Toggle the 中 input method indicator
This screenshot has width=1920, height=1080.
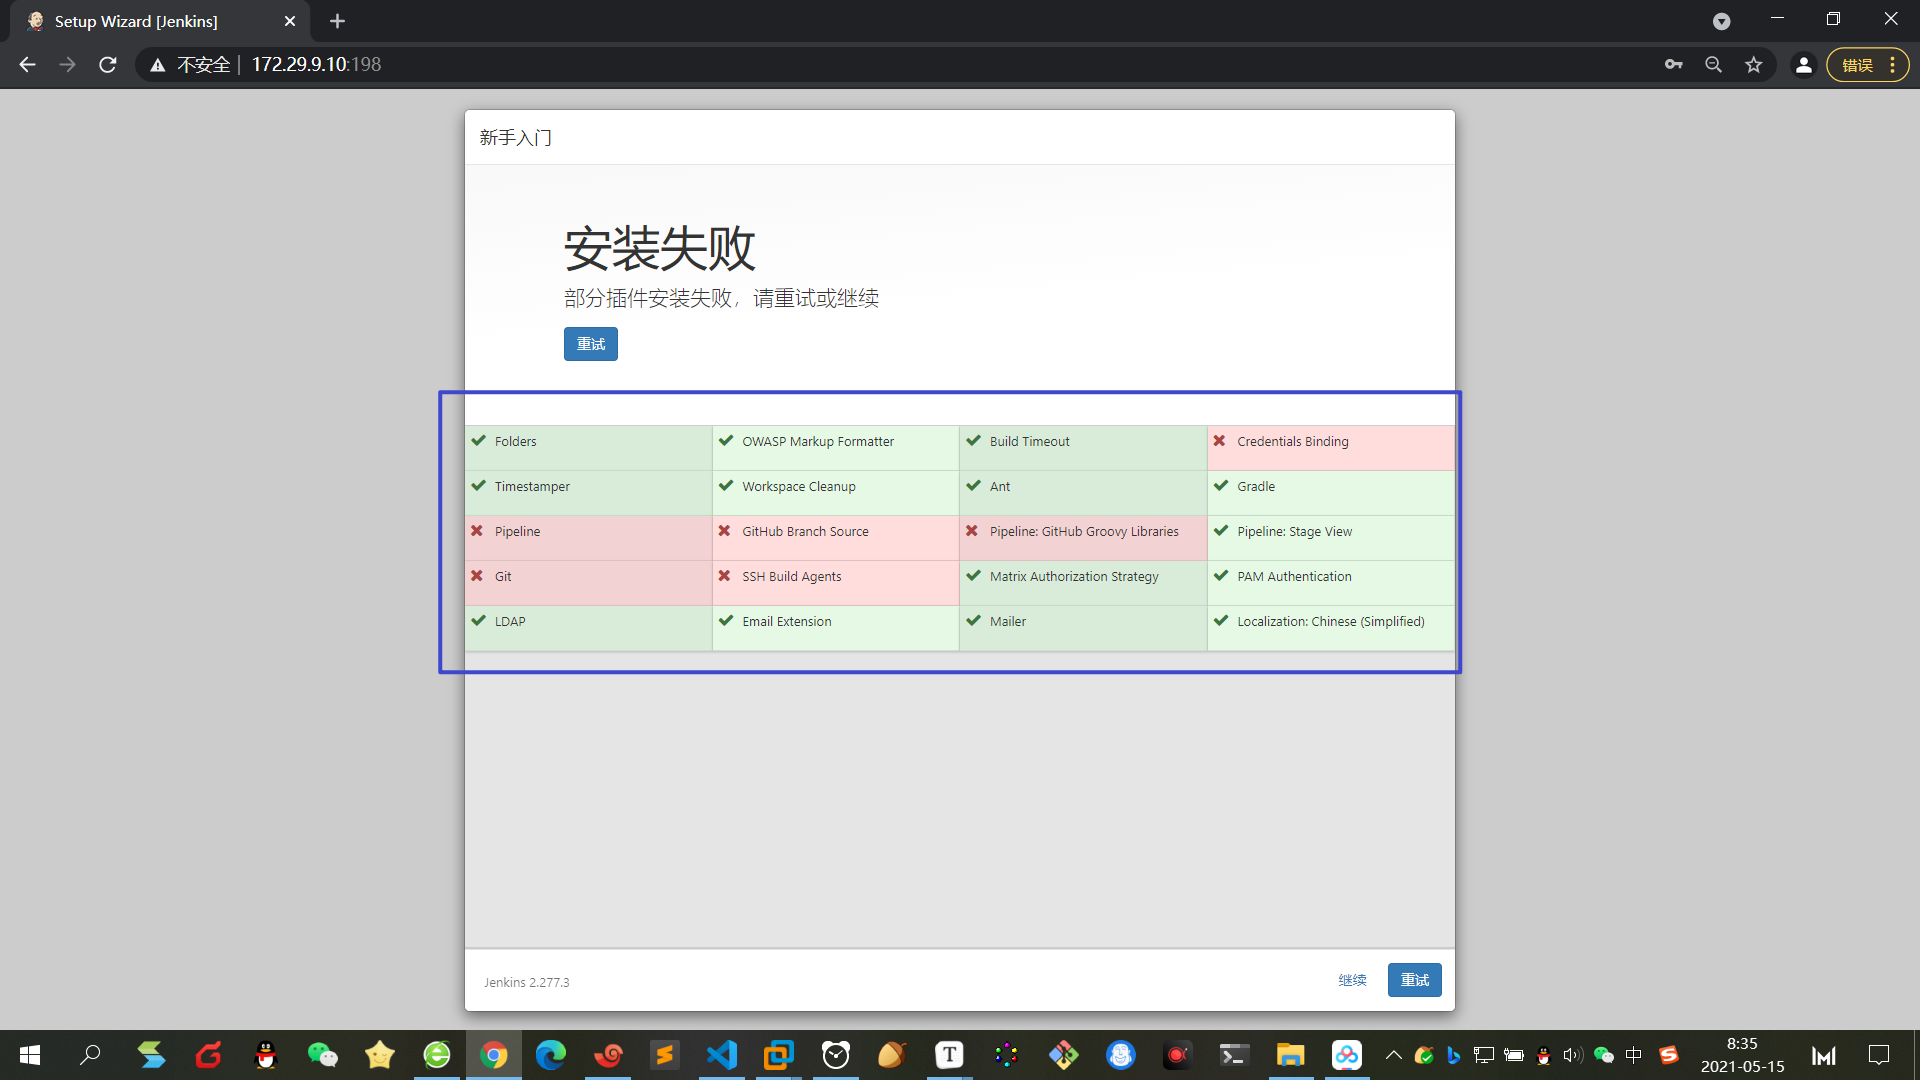[1634, 1055]
